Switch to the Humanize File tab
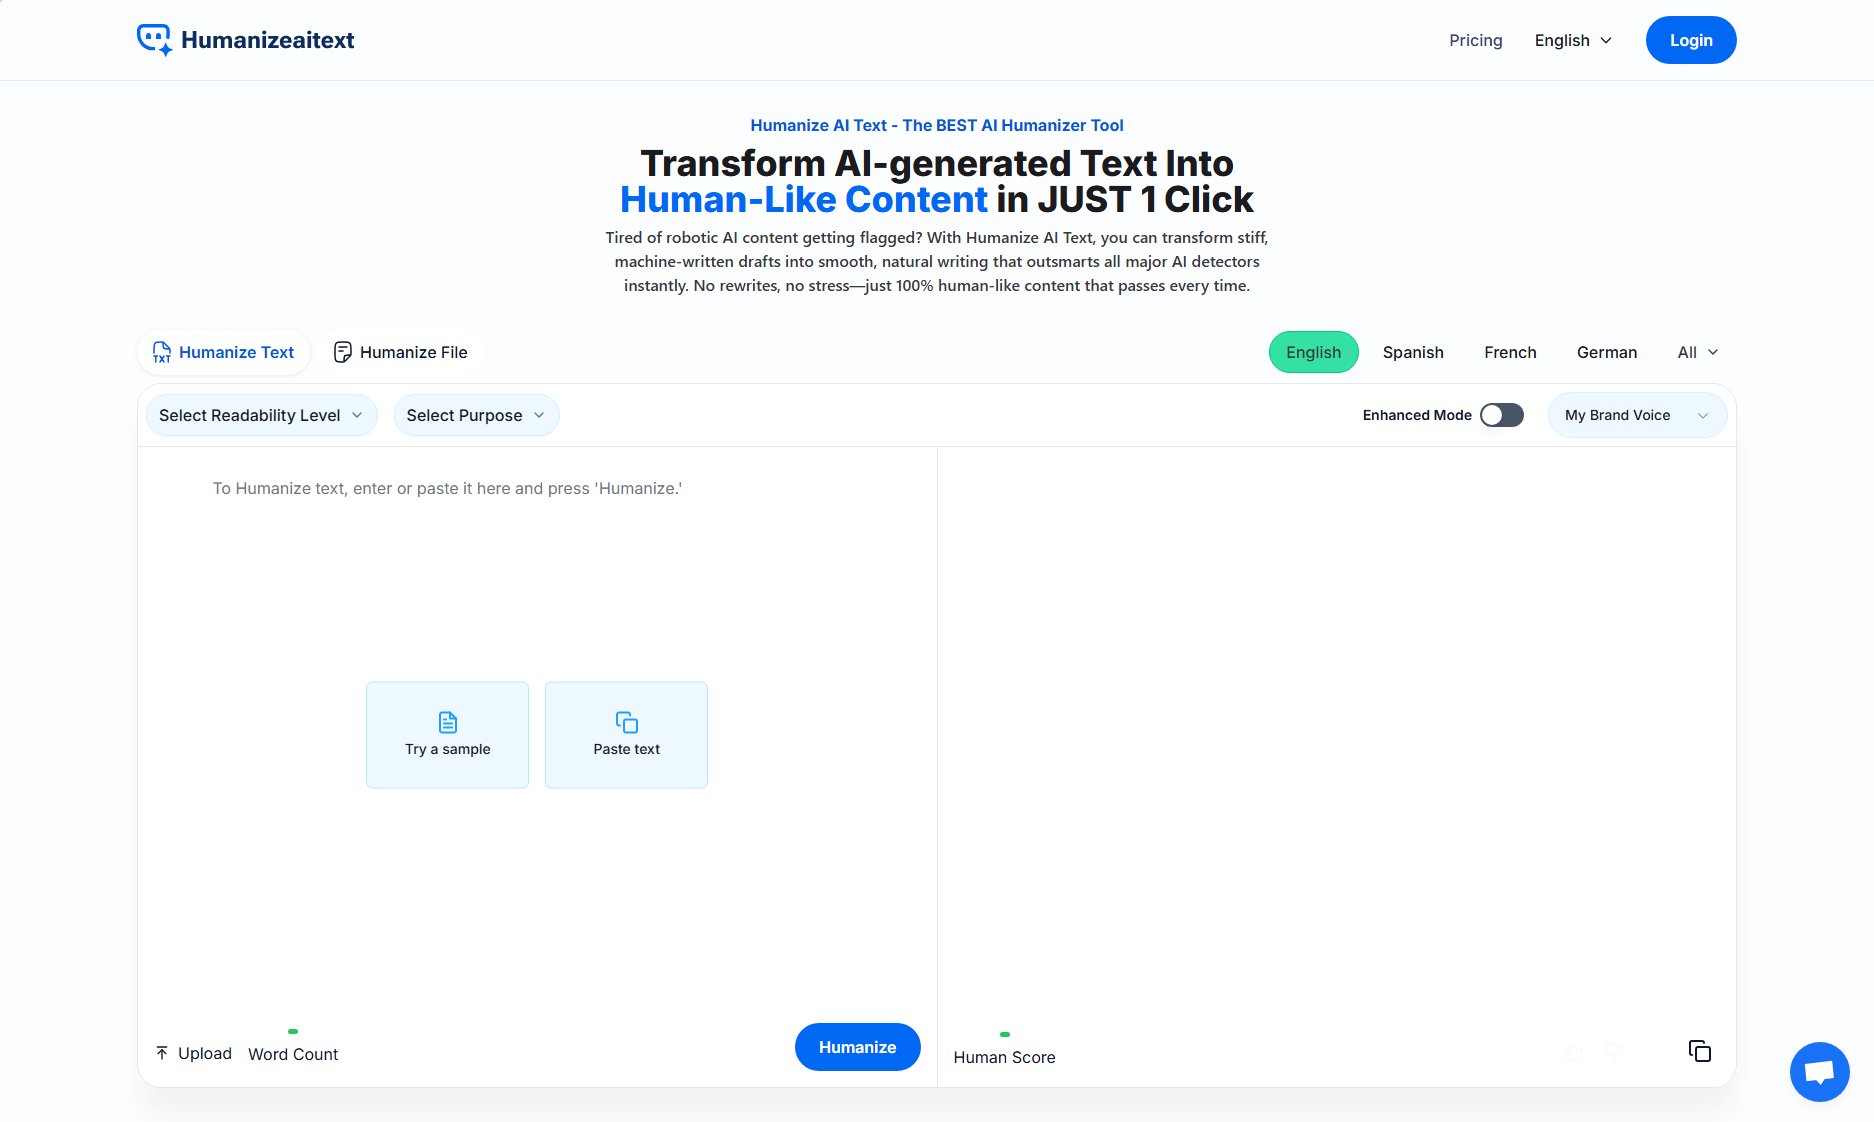 click(400, 352)
